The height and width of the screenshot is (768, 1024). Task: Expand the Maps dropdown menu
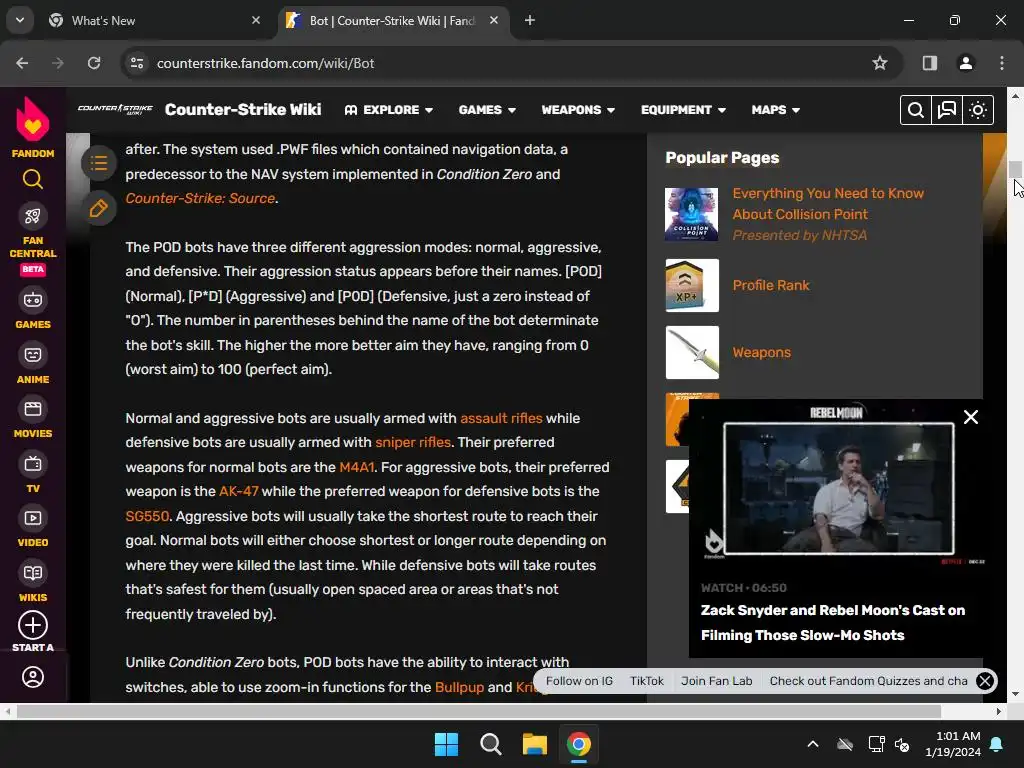click(775, 110)
